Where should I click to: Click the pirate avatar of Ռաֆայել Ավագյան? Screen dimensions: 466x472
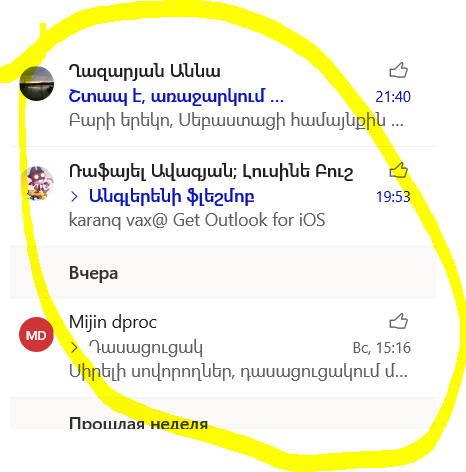tap(37, 184)
